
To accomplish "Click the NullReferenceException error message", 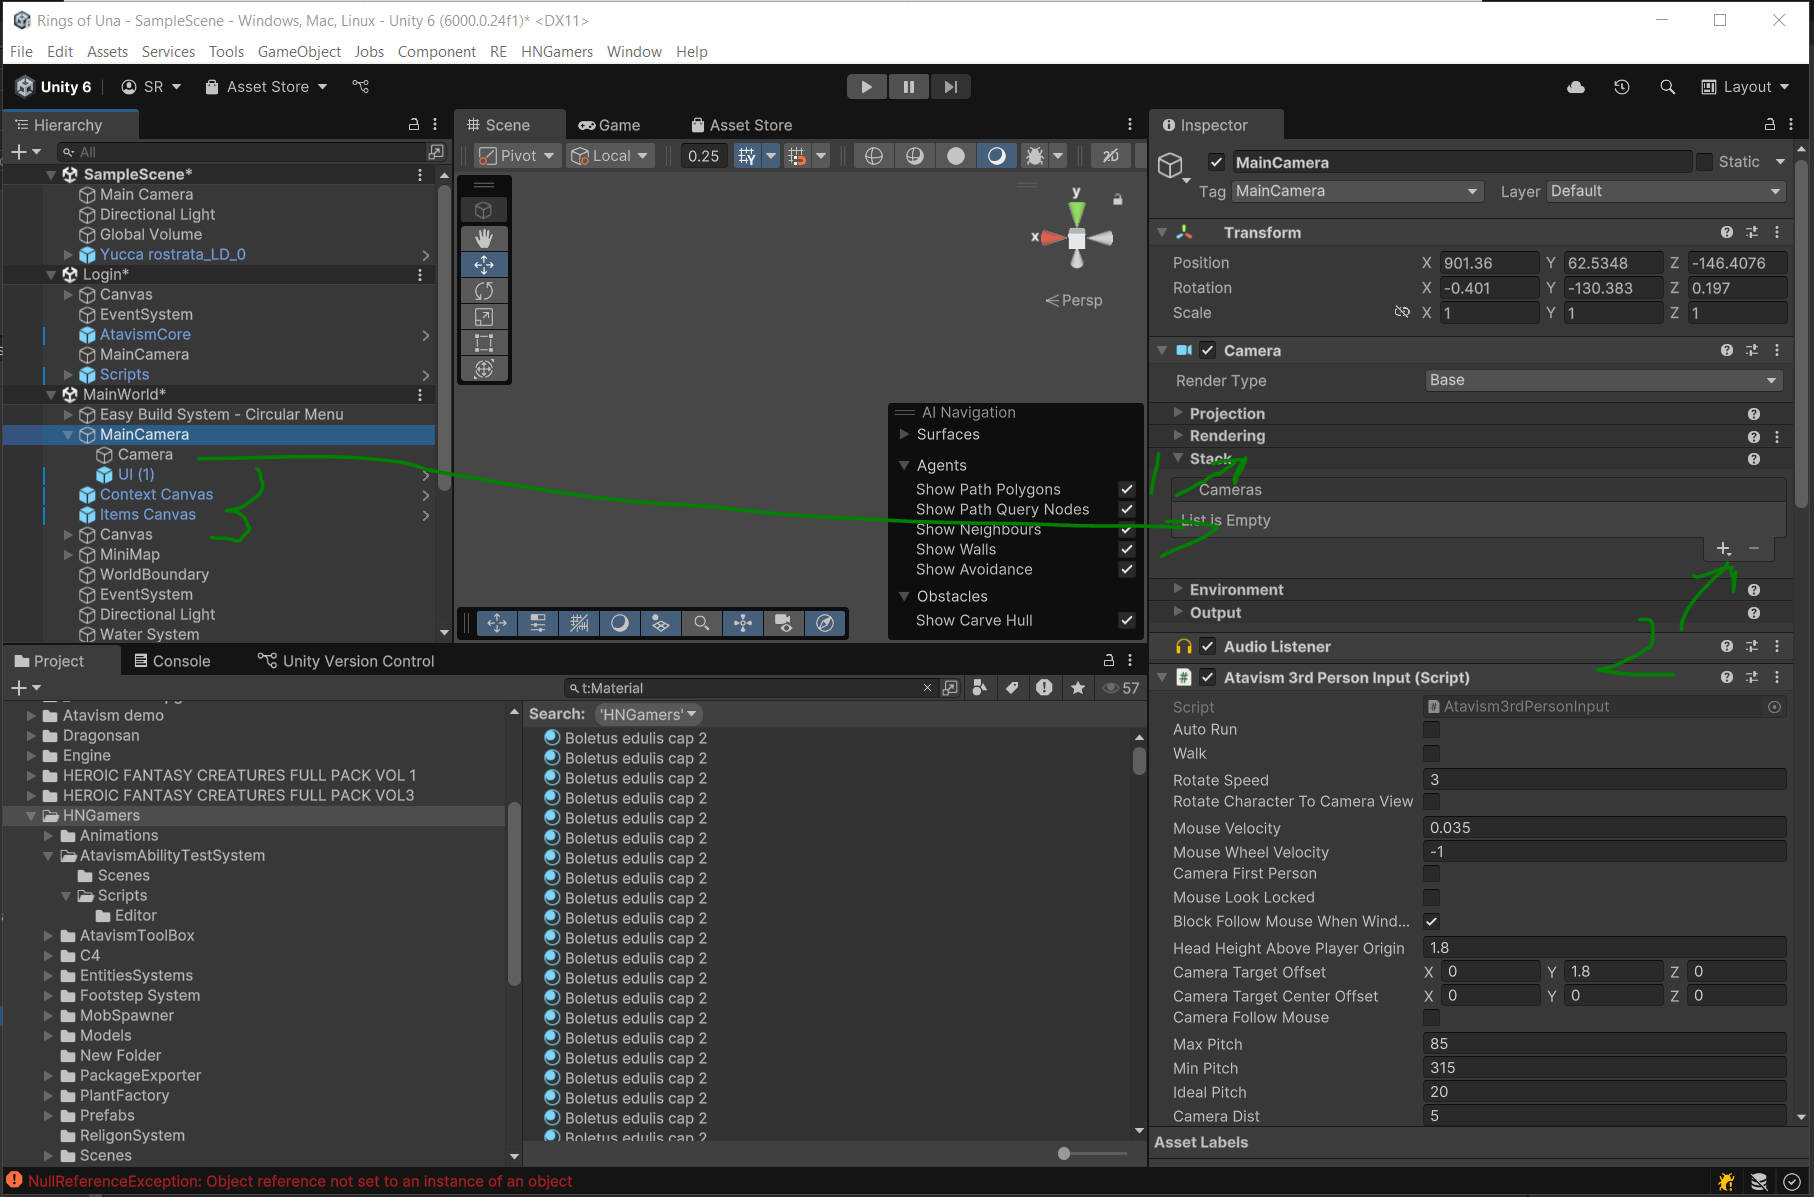I will pyautogui.click(x=300, y=1181).
